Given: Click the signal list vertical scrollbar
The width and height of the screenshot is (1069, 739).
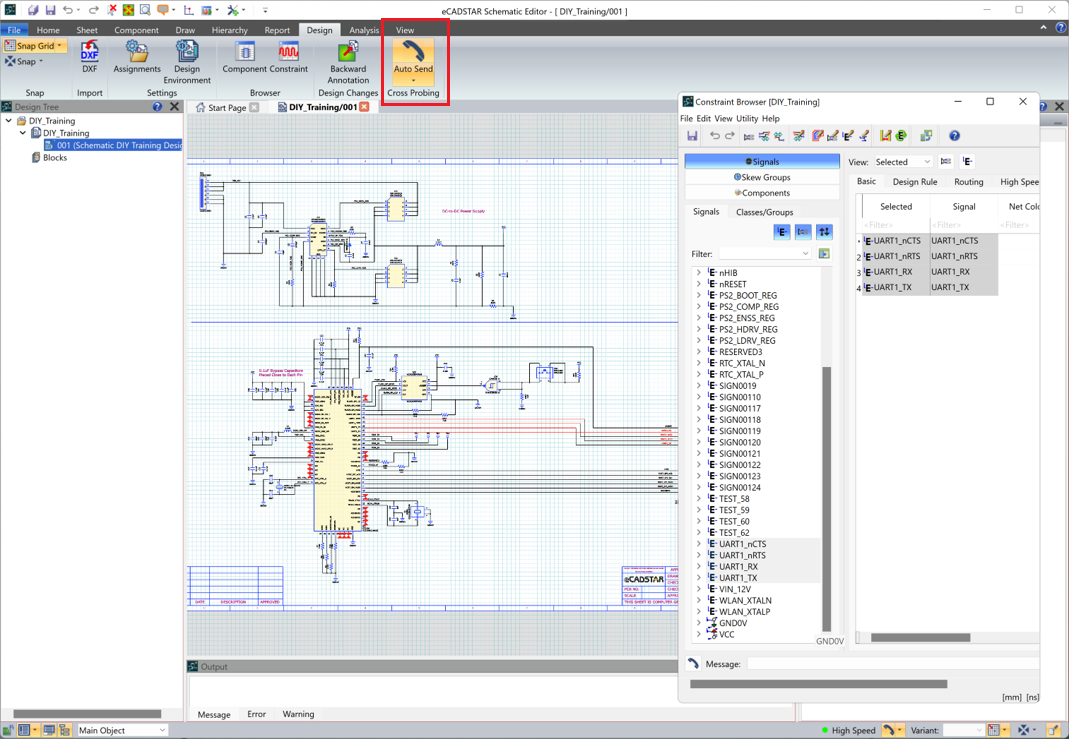Looking at the screenshot, I should 827,499.
